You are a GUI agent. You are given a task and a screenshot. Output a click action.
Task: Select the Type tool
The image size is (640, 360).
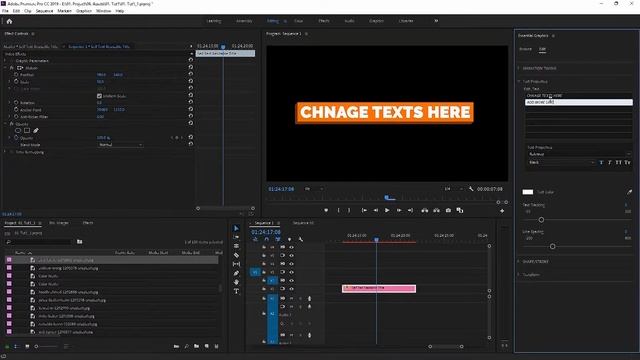(x=236, y=291)
